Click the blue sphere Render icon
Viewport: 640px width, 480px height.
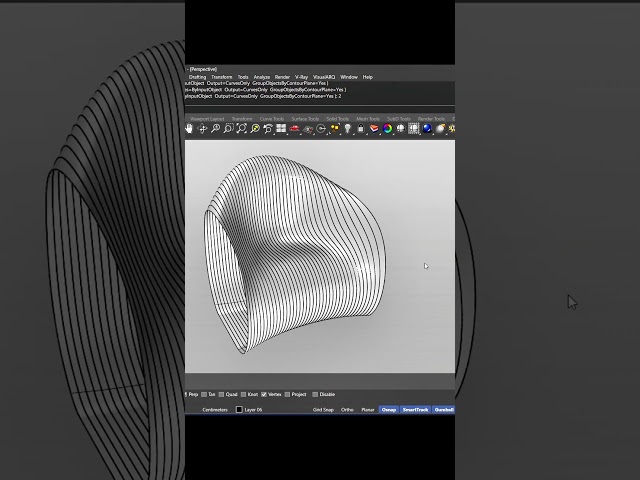pyautogui.click(x=427, y=129)
